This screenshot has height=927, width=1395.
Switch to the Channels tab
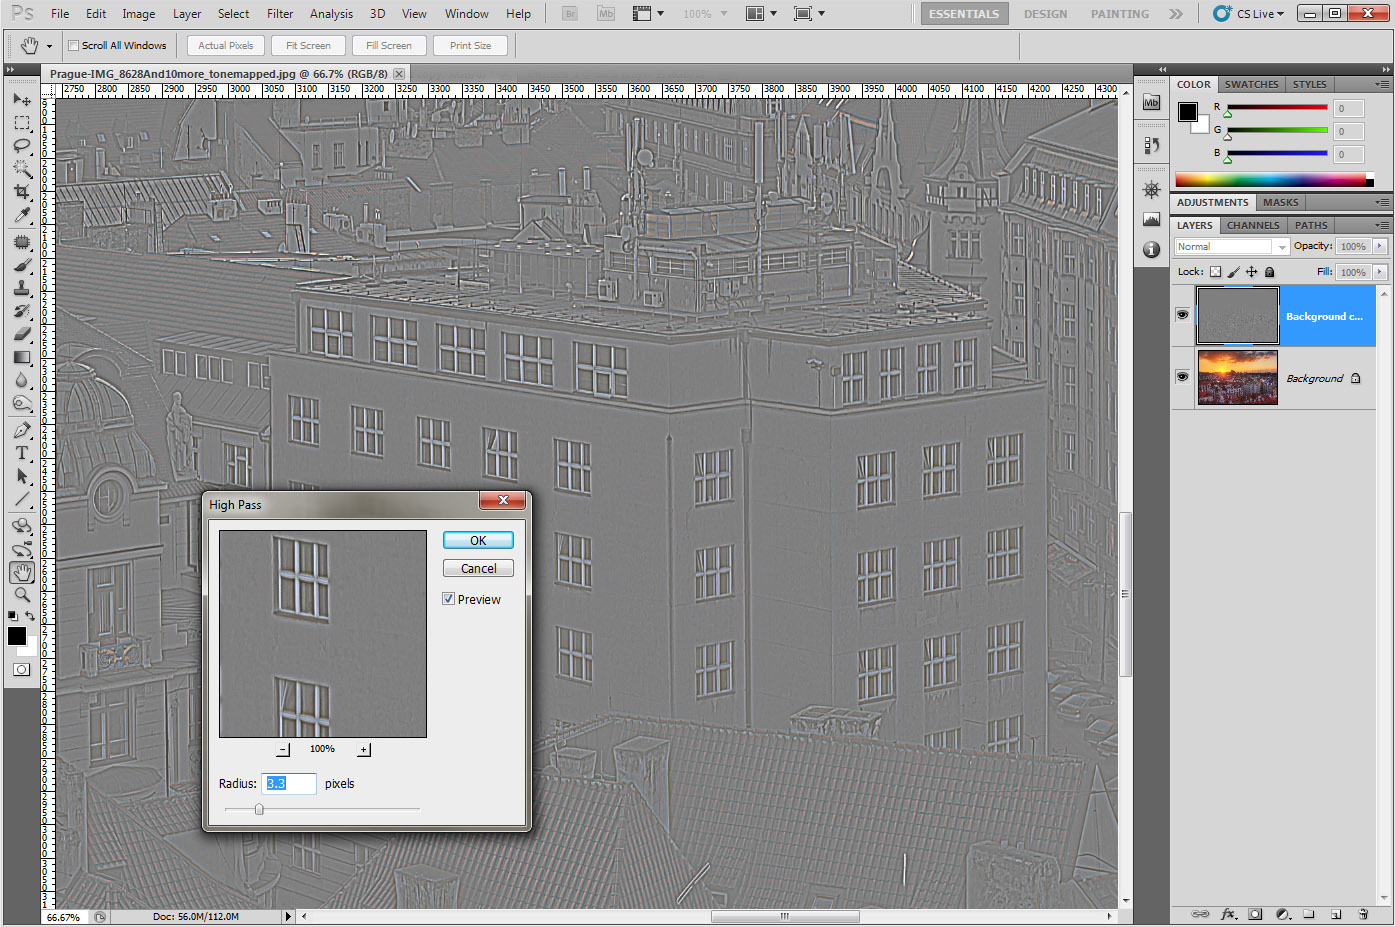click(x=1252, y=225)
